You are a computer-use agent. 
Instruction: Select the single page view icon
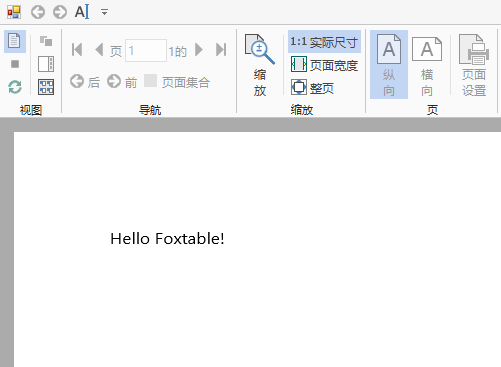15,41
